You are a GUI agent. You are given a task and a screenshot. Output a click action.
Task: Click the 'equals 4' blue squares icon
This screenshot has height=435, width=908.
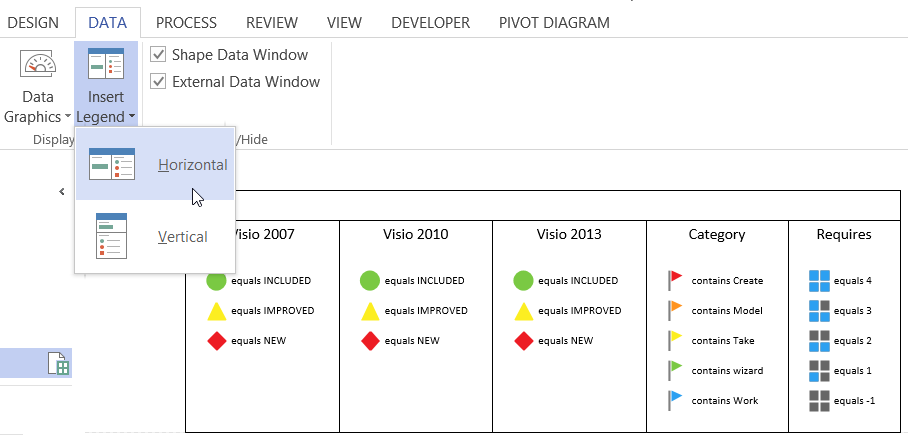coord(819,281)
